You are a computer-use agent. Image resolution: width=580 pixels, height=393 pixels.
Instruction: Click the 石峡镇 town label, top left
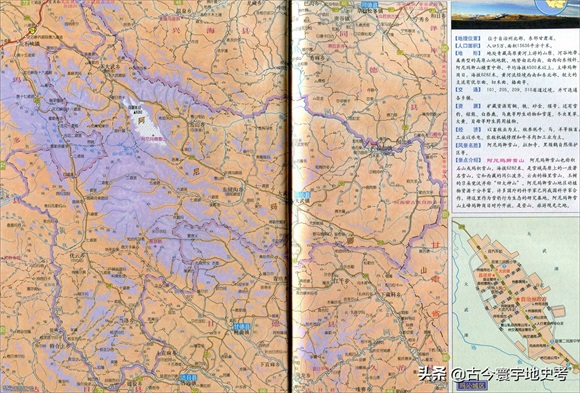pos(32,43)
